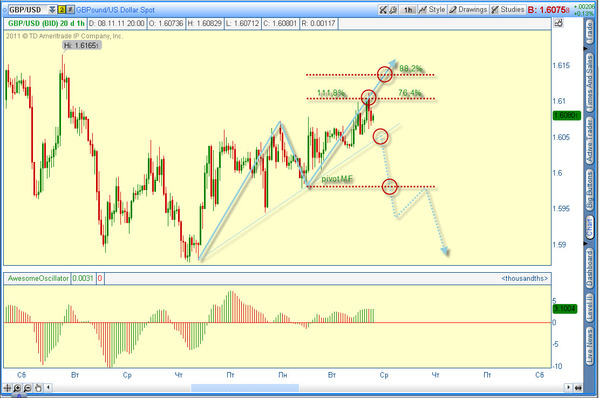The height and width of the screenshot is (398, 599).
Task: Click the 0.0031 oscillator value
Action: [x=83, y=278]
